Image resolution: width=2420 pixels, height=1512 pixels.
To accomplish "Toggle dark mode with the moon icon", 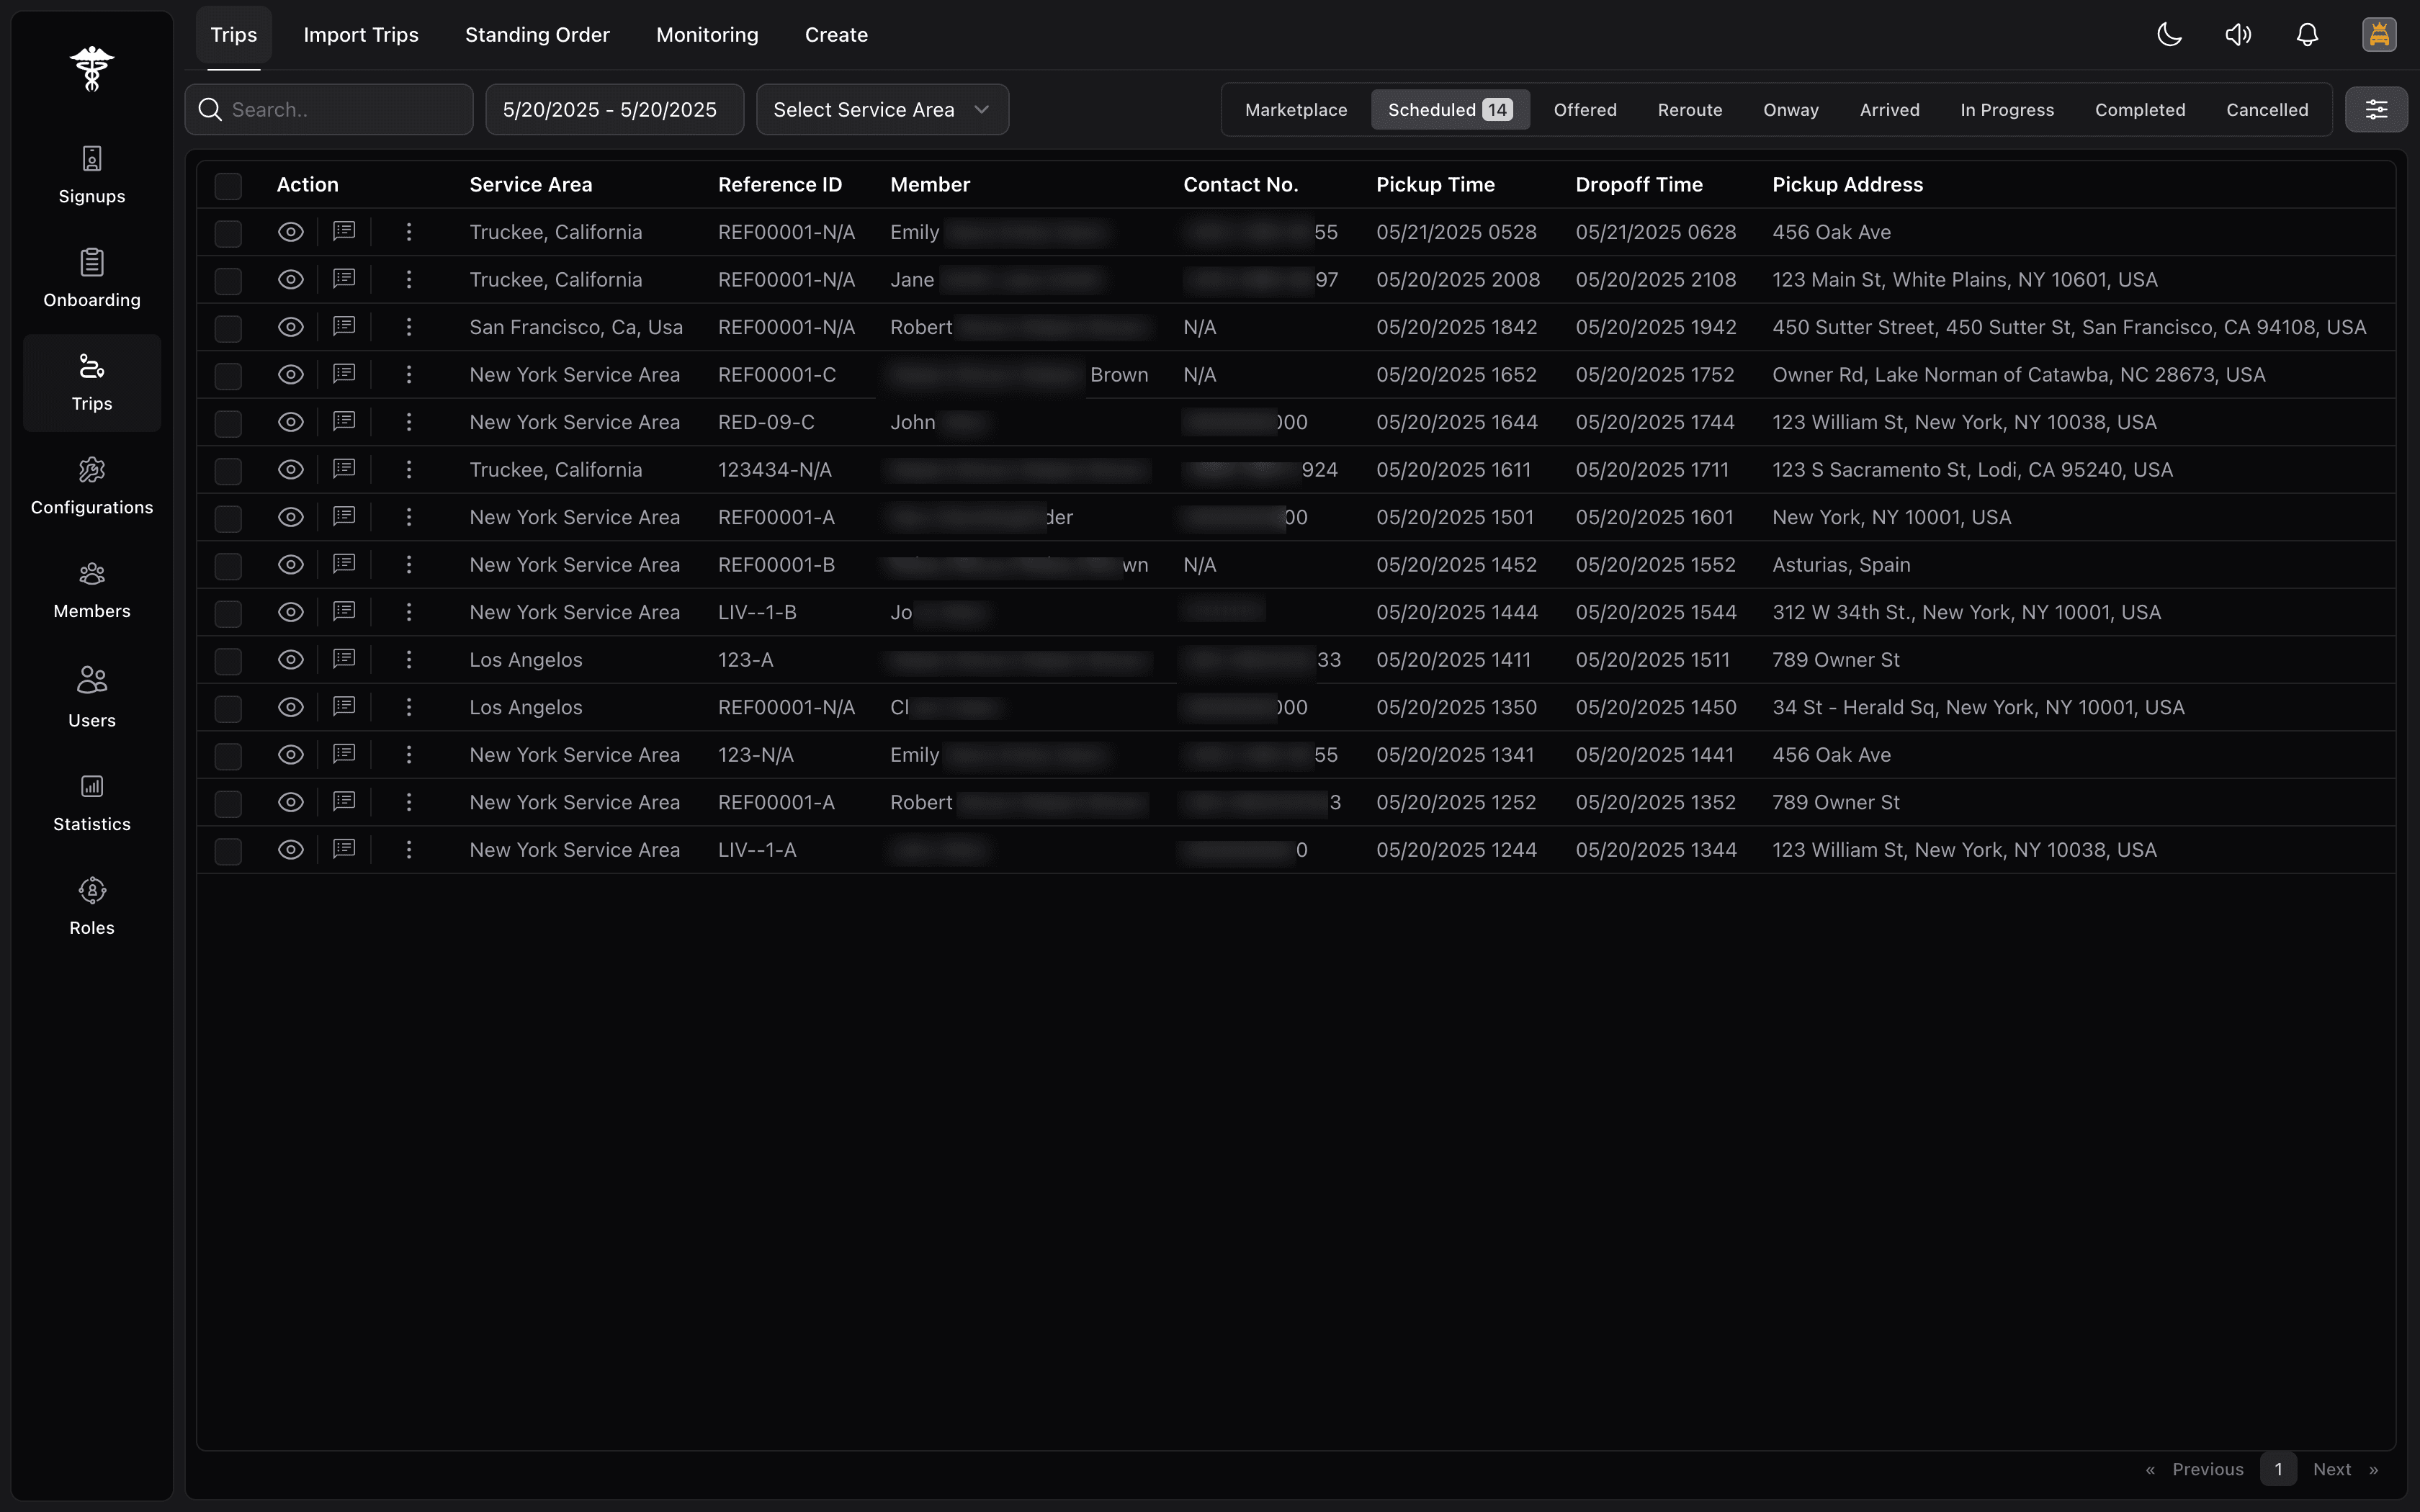I will [x=2169, y=34].
